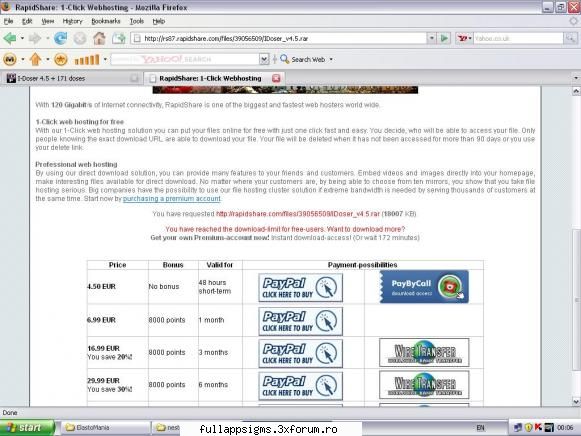Click the star bookmarks icon in the Yahoo toolbar
Image resolution: width=581 pixels, height=436 pixels.
tap(61, 59)
